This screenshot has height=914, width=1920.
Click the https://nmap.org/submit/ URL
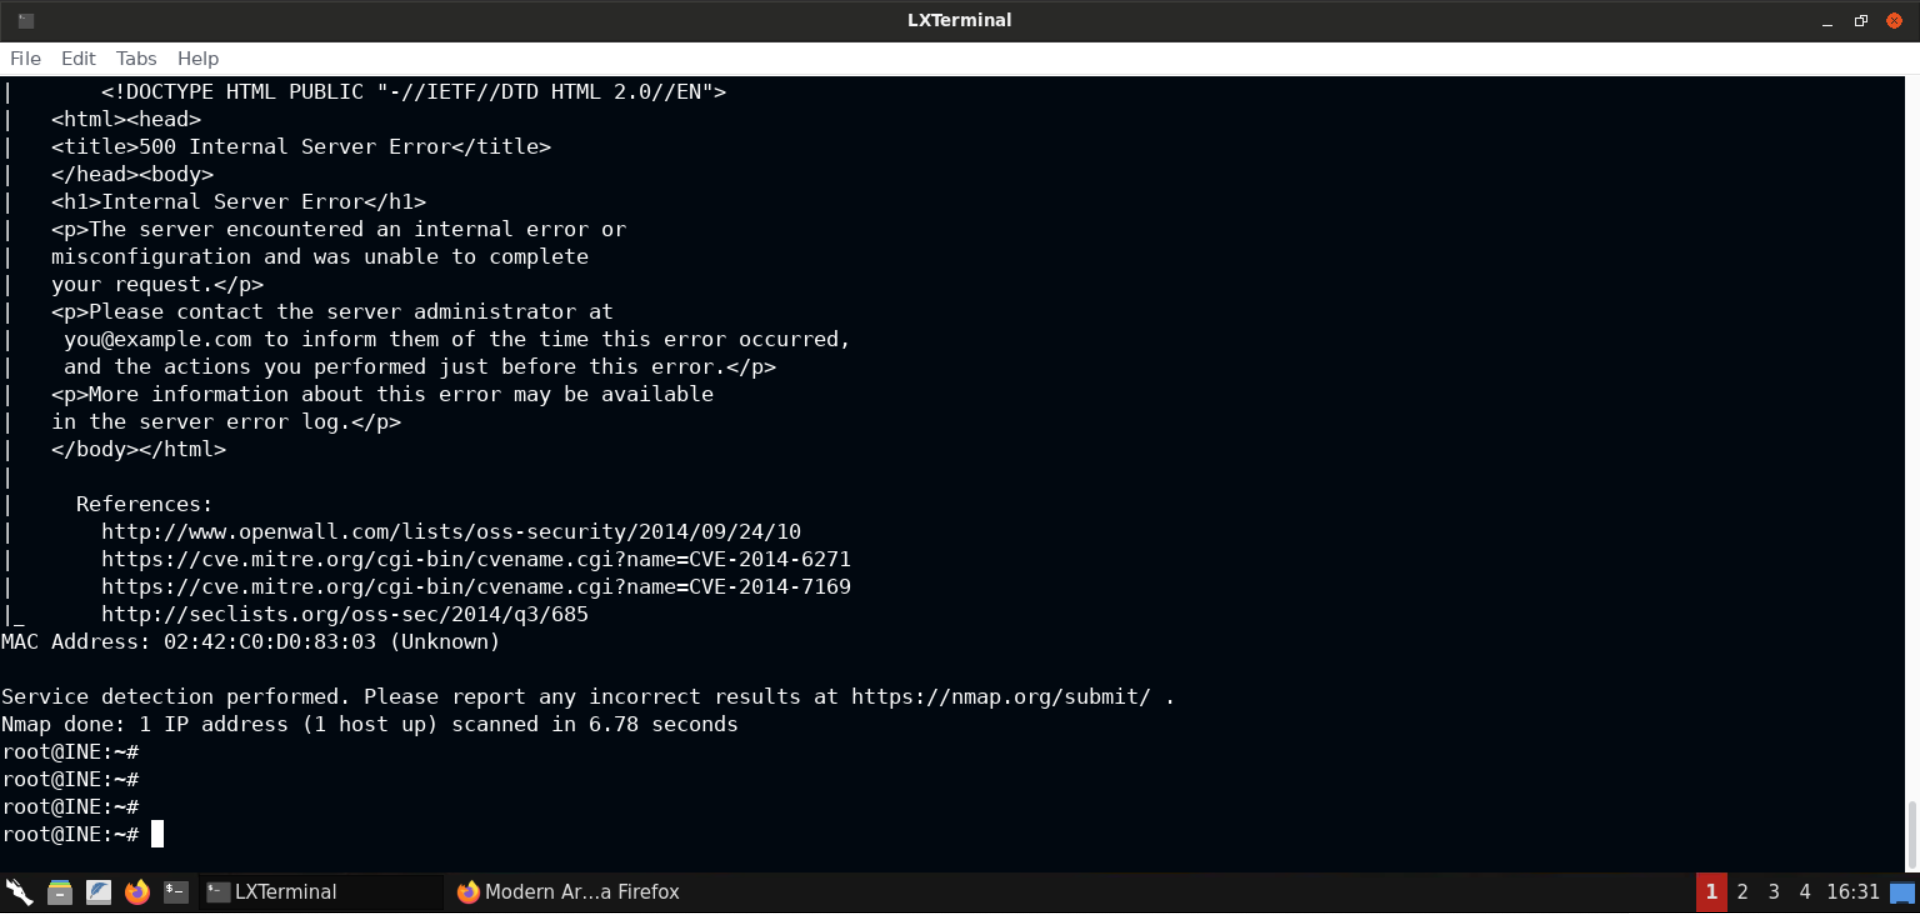click(1001, 697)
